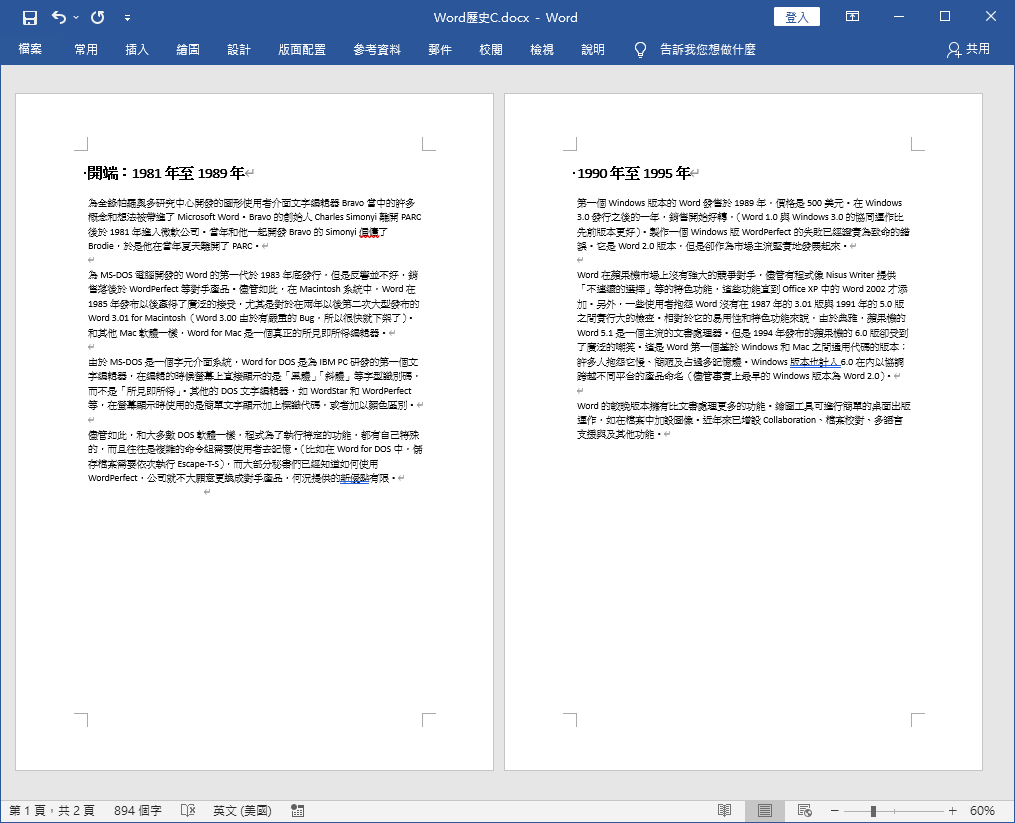Select the 版面配置 ribbon tab
This screenshot has width=1015, height=823.
point(302,49)
